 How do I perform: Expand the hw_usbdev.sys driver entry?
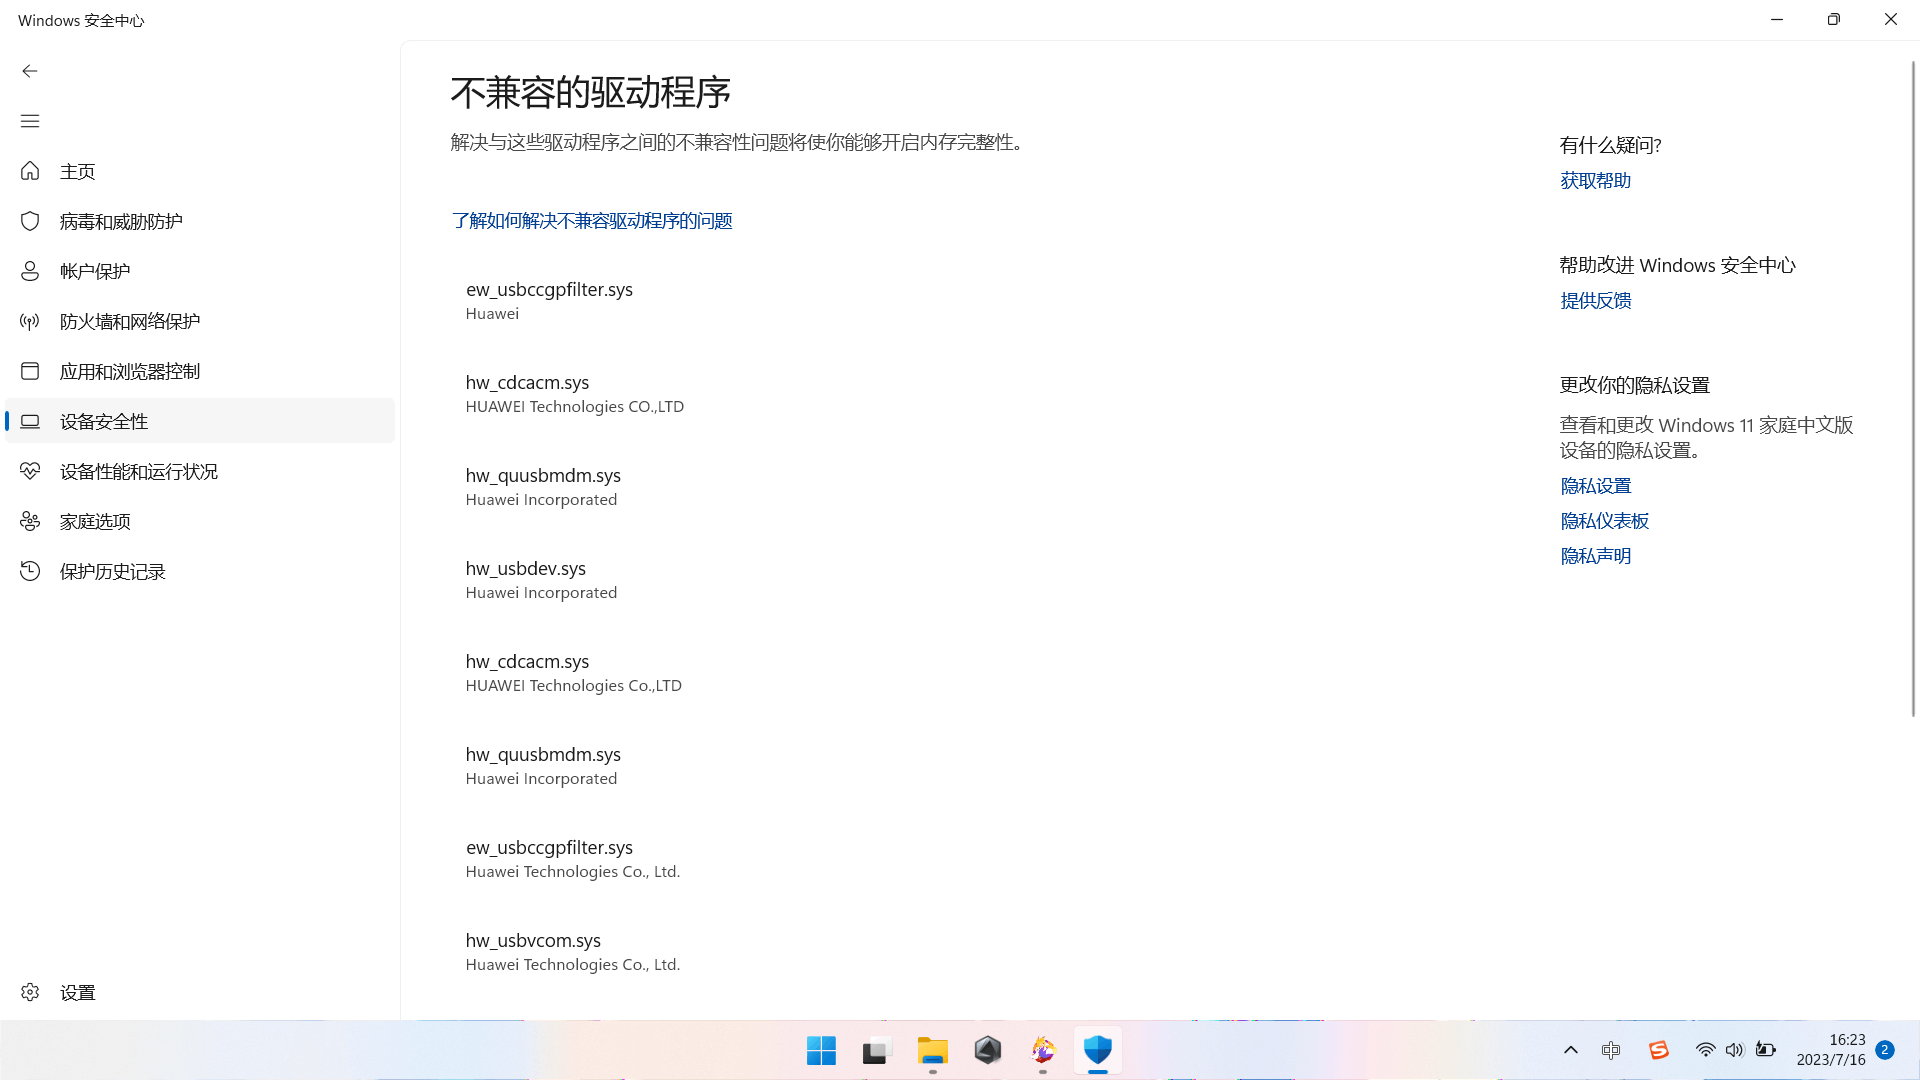coord(525,569)
